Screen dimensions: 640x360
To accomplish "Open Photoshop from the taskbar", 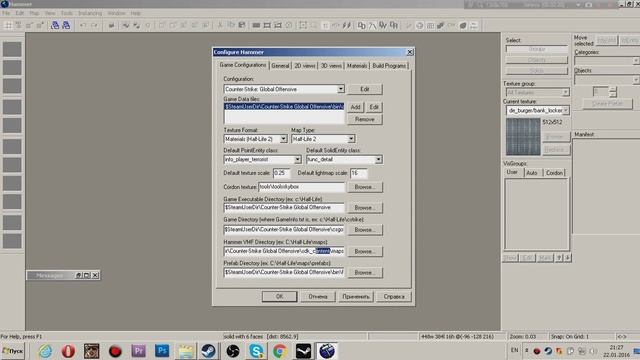I will pos(162,351).
